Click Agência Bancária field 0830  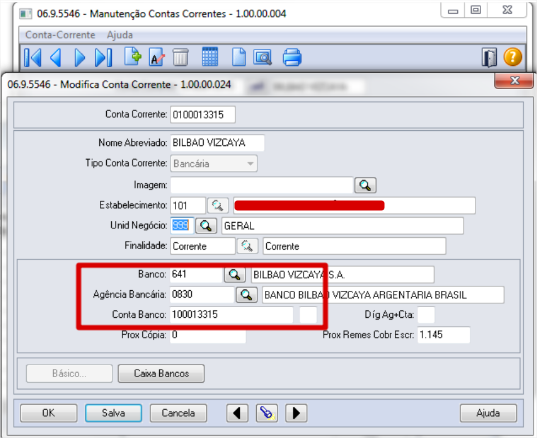point(202,295)
